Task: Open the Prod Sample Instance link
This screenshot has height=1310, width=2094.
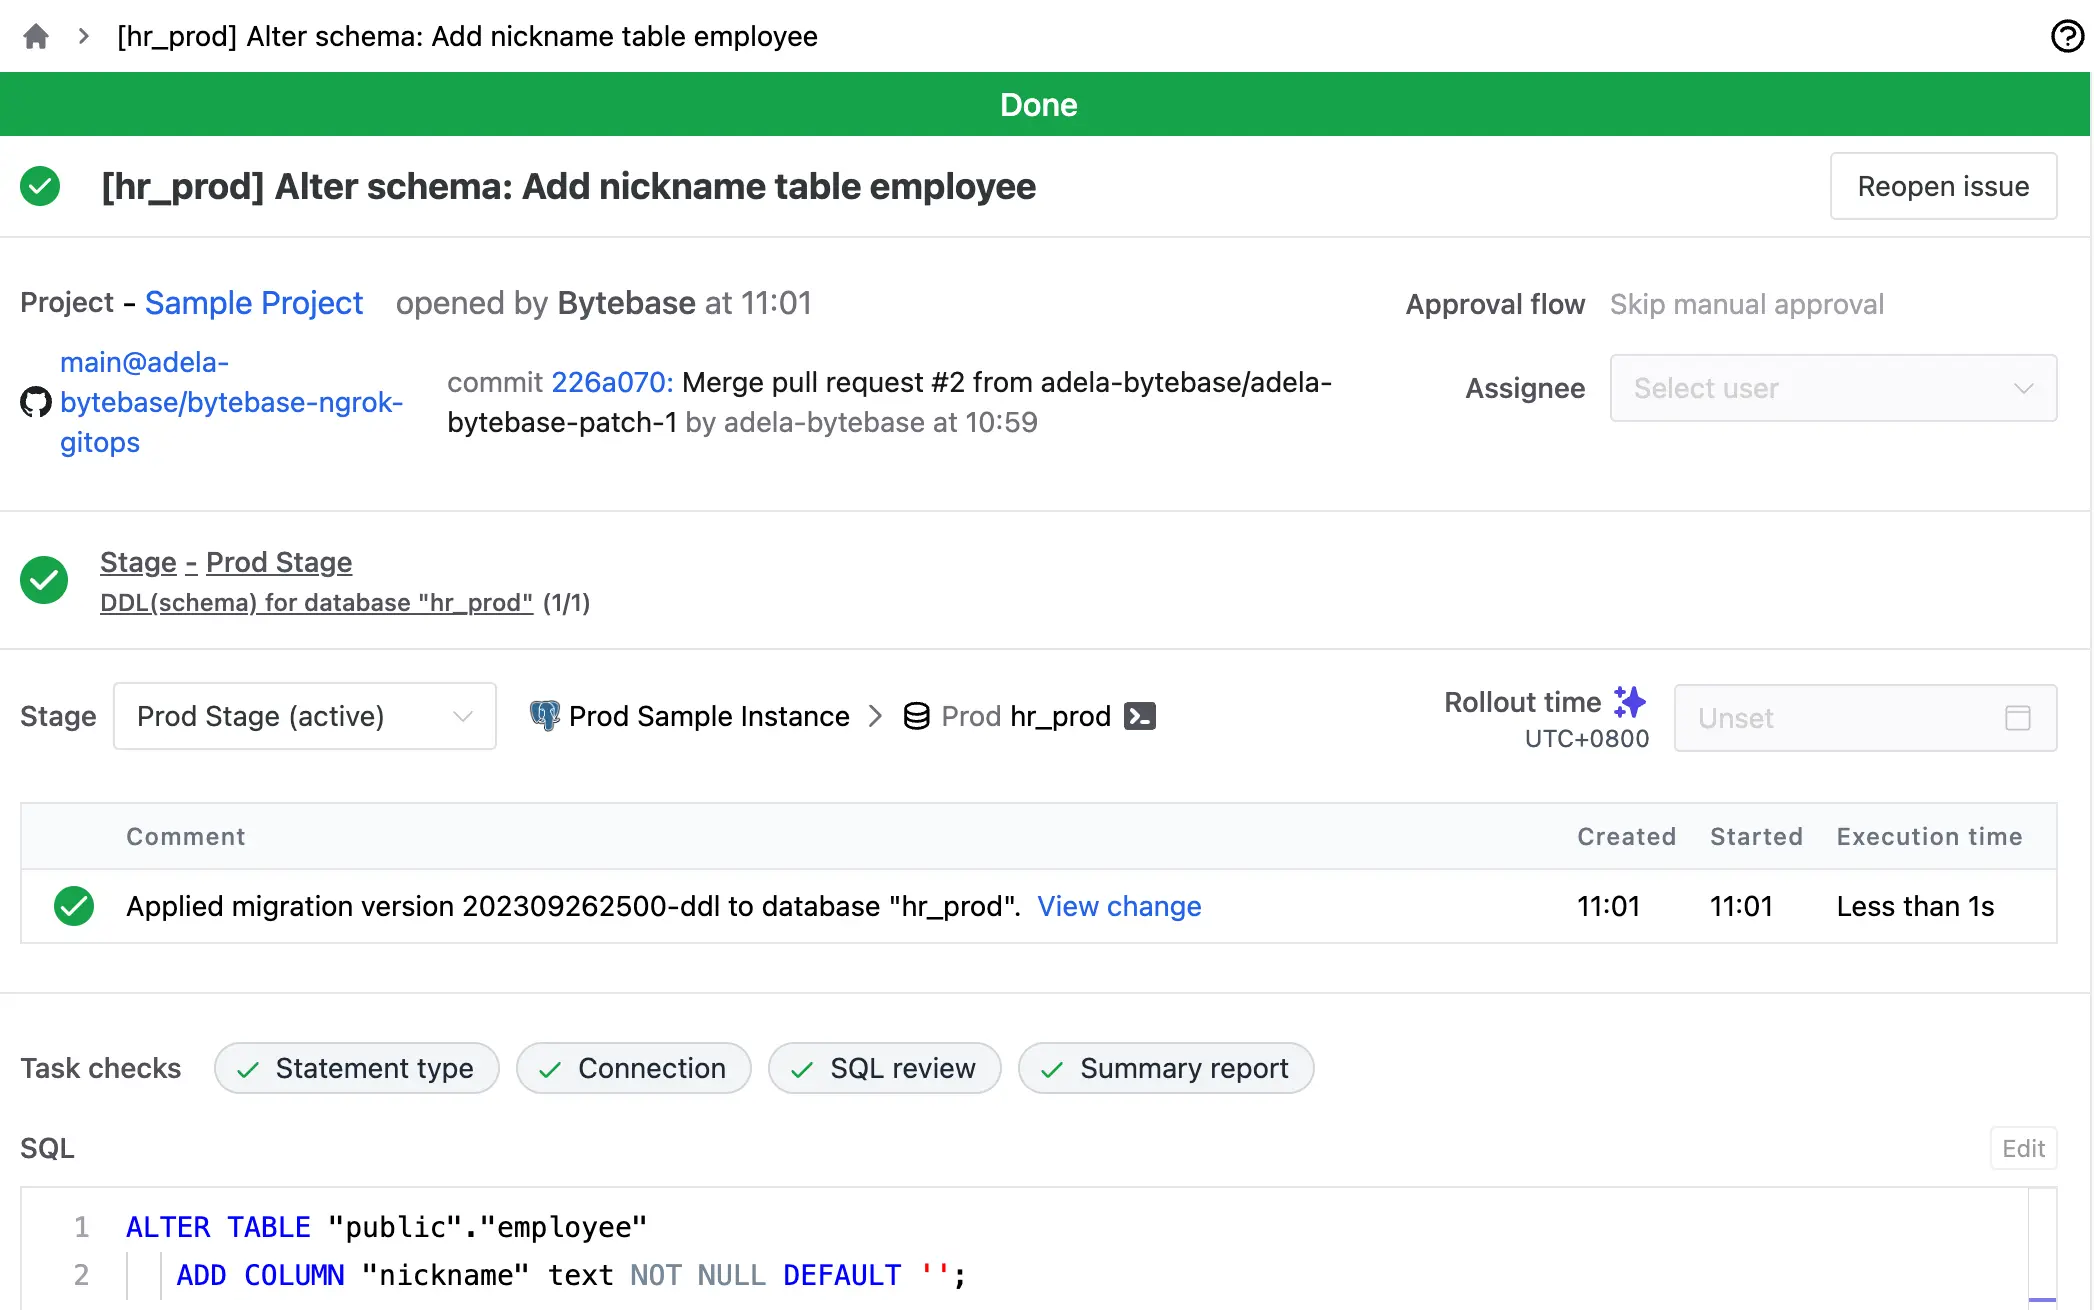Action: (x=709, y=716)
